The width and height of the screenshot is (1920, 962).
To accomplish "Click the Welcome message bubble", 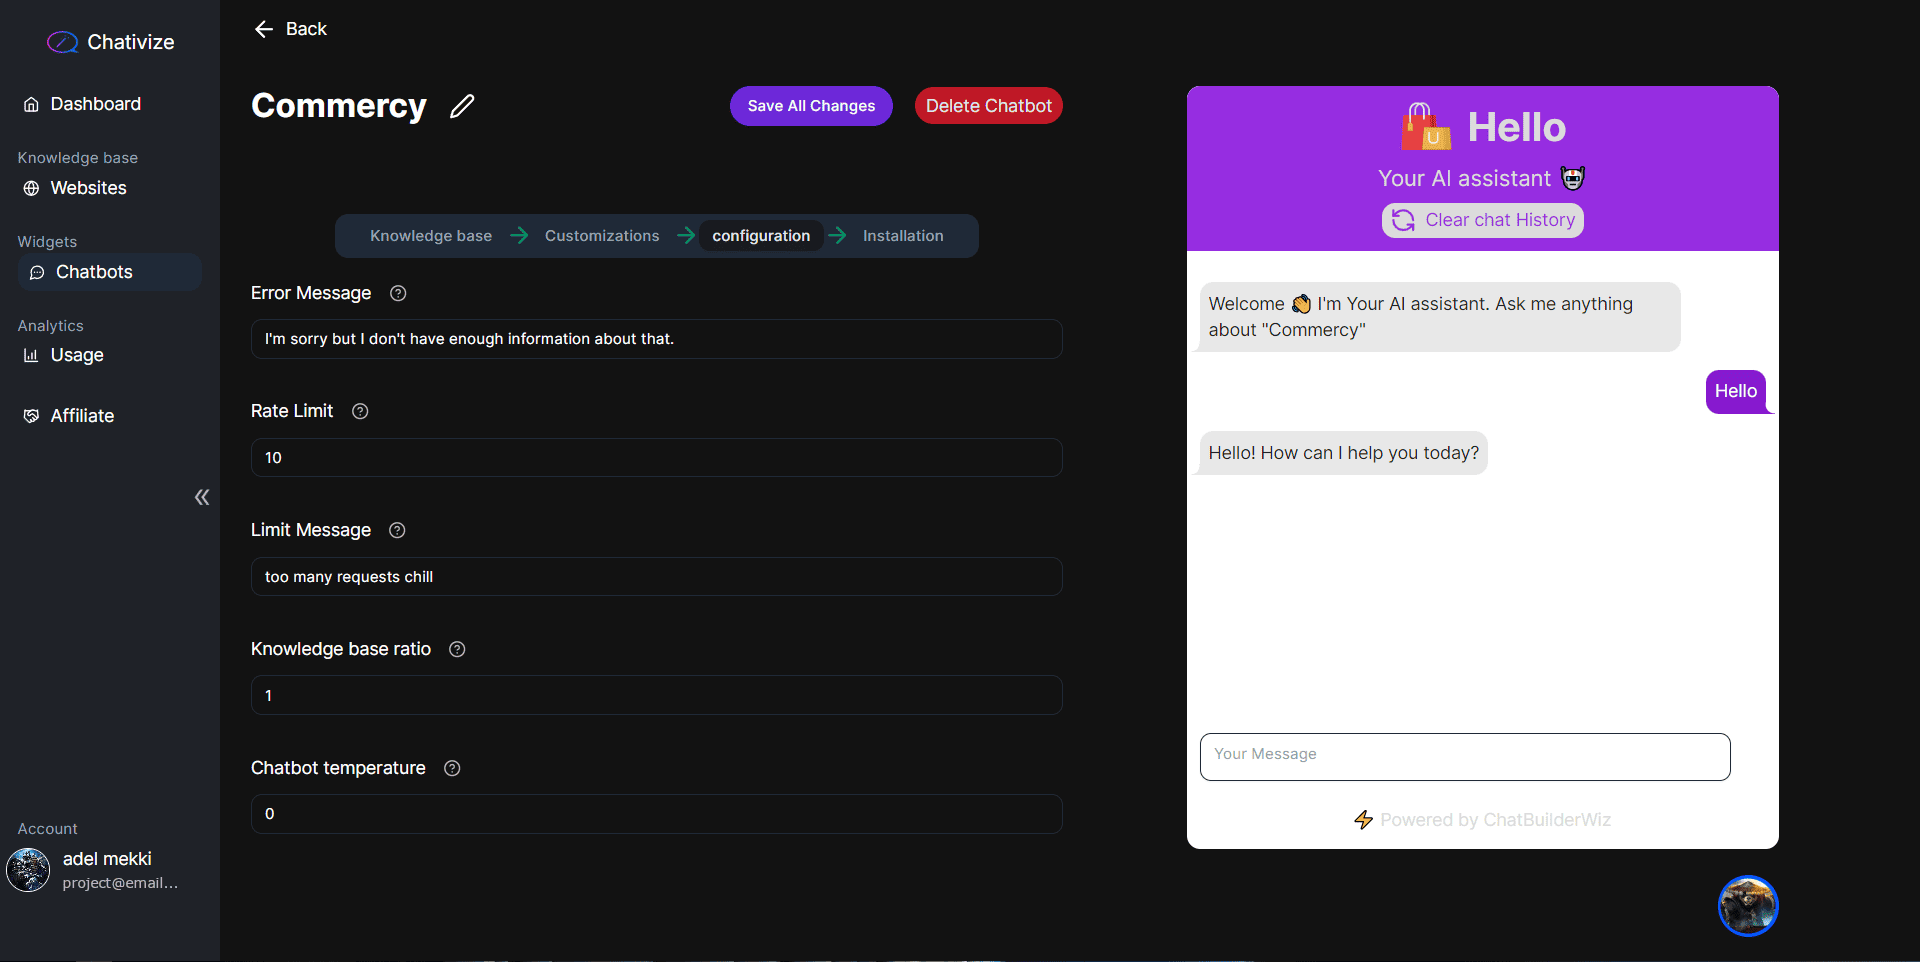I will click(x=1439, y=317).
